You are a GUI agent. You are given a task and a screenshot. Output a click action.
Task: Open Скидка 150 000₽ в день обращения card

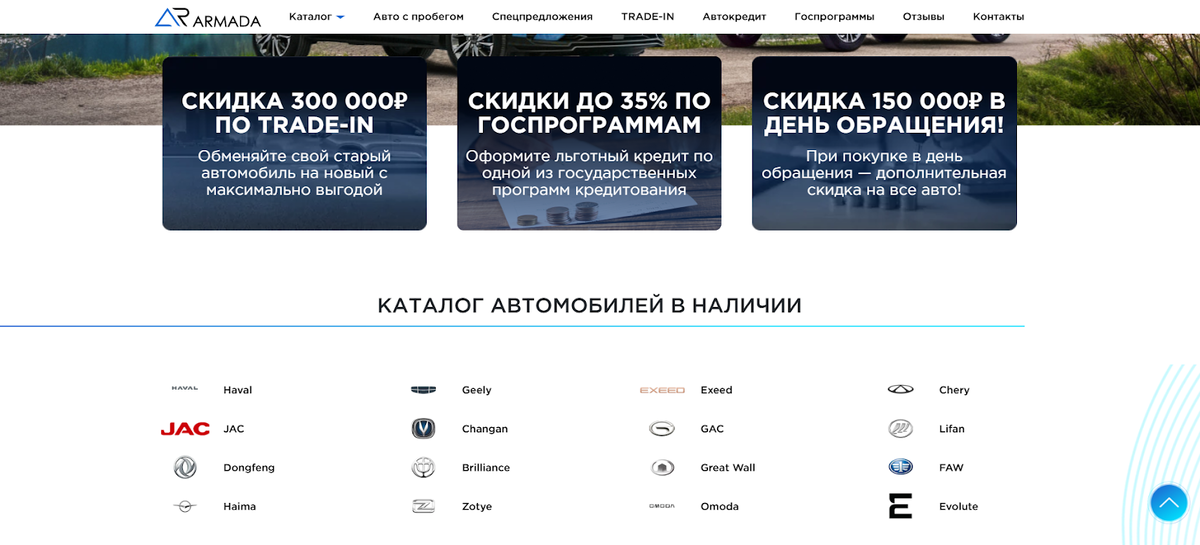(884, 143)
